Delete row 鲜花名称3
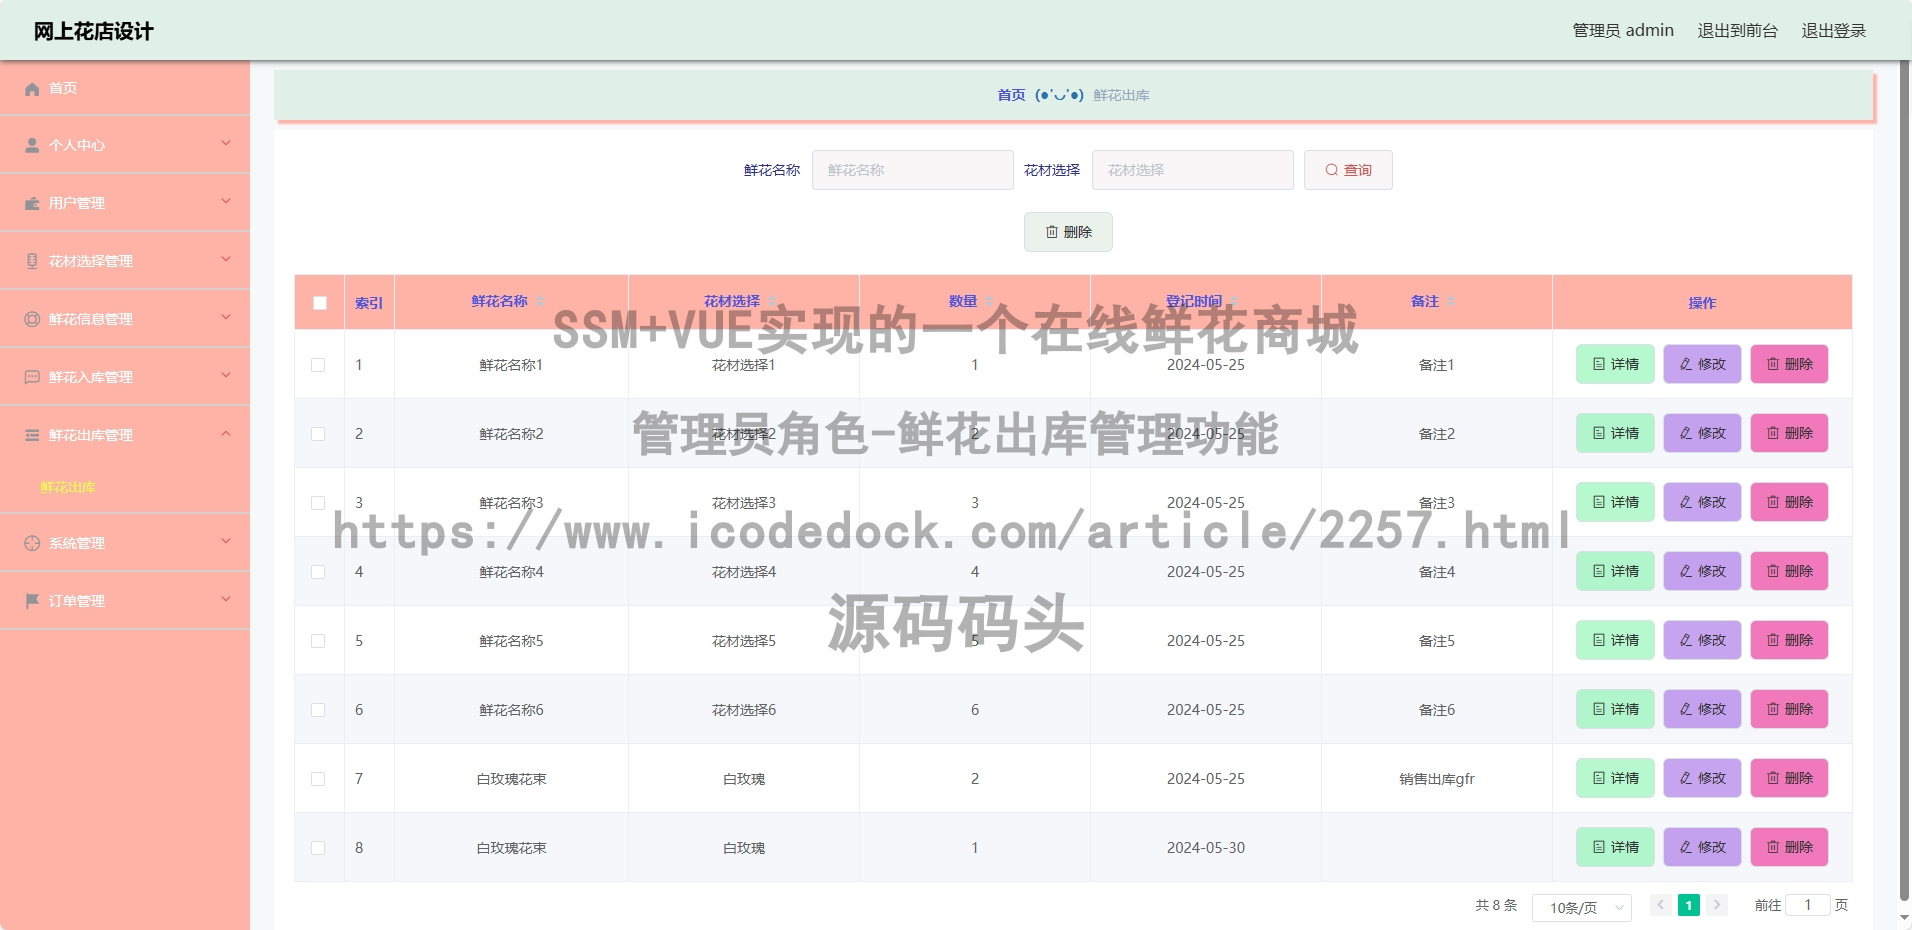This screenshot has height=930, width=1912. 1789,502
